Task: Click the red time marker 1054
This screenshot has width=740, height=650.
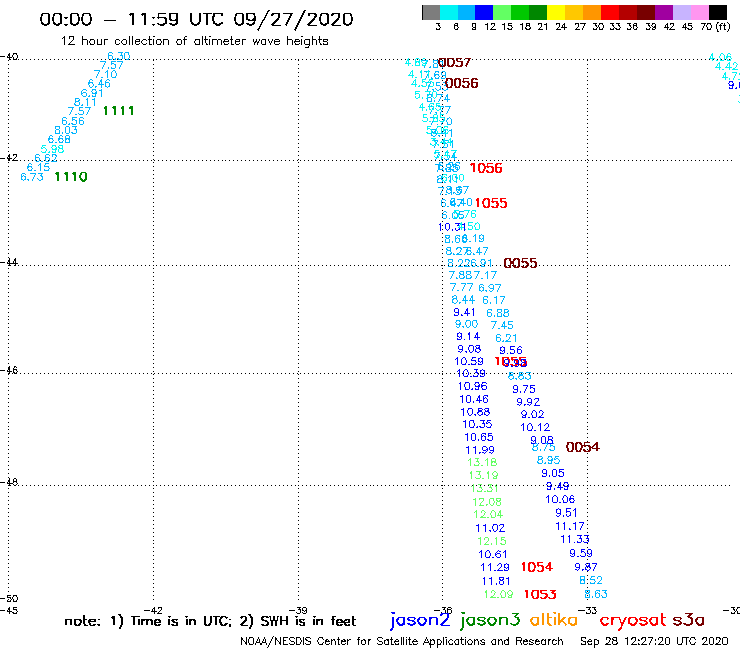Action: click(537, 567)
